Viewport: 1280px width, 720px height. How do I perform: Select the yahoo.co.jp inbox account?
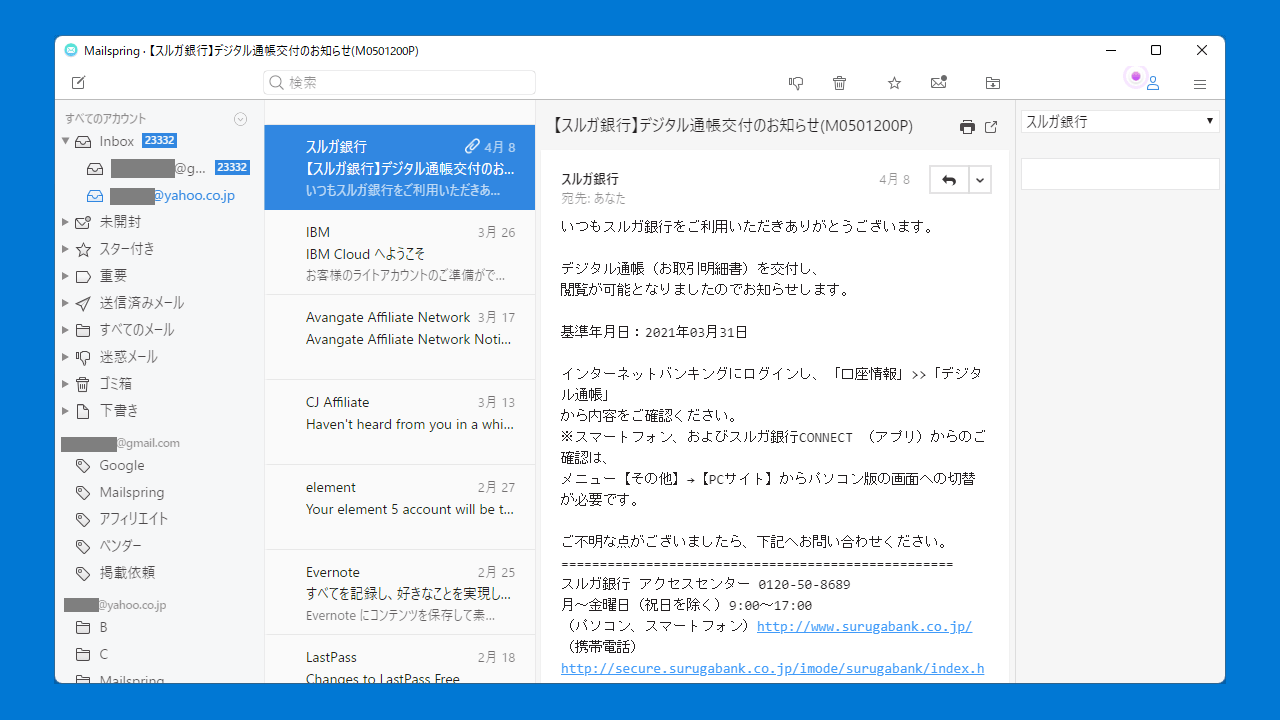[159, 195]
